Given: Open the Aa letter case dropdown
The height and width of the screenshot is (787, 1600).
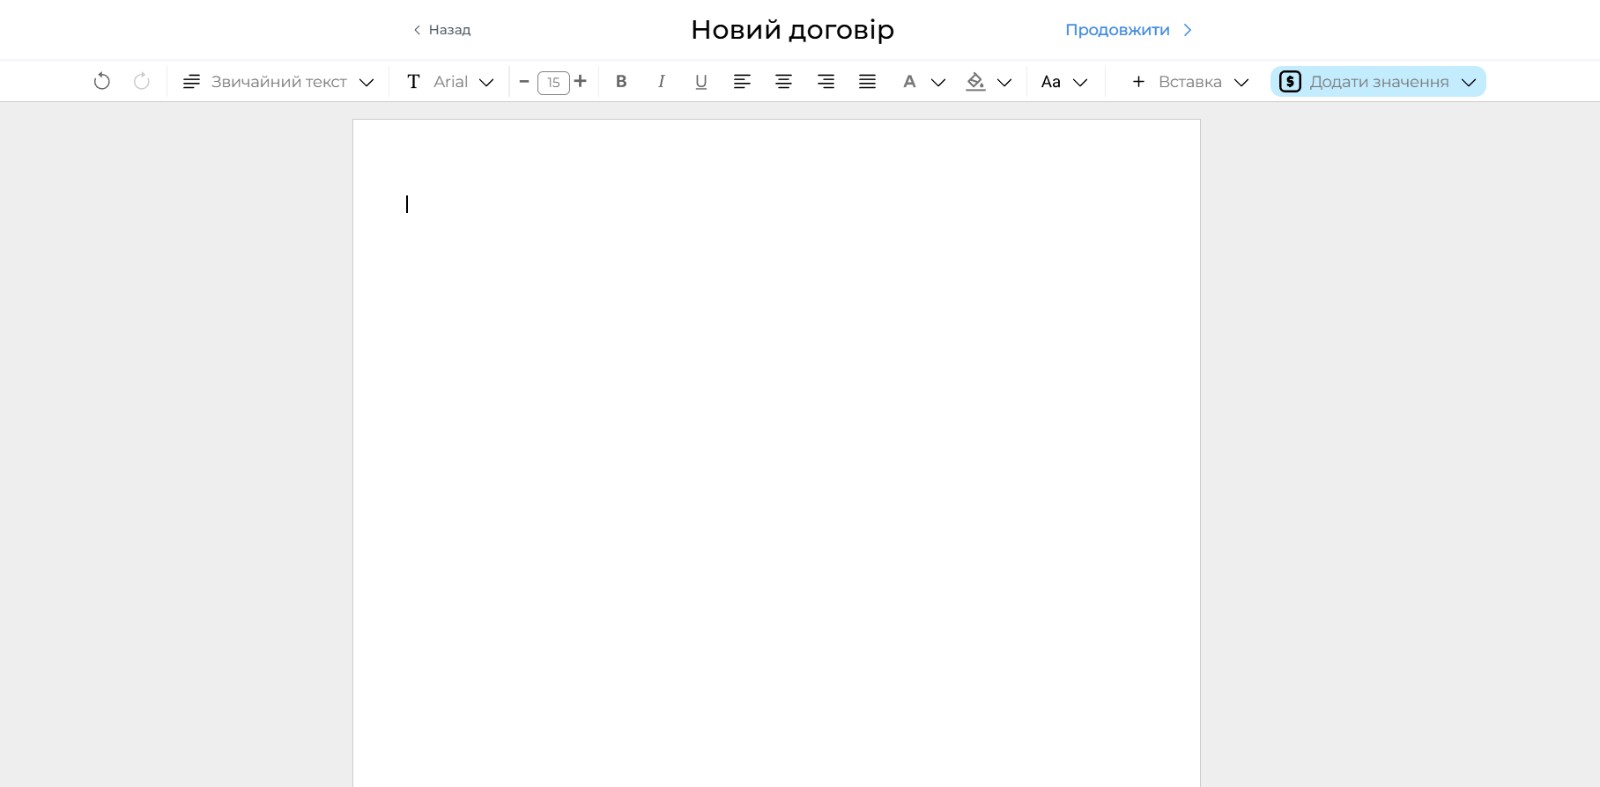Looking at the screenshot, I should point(1063,82).
